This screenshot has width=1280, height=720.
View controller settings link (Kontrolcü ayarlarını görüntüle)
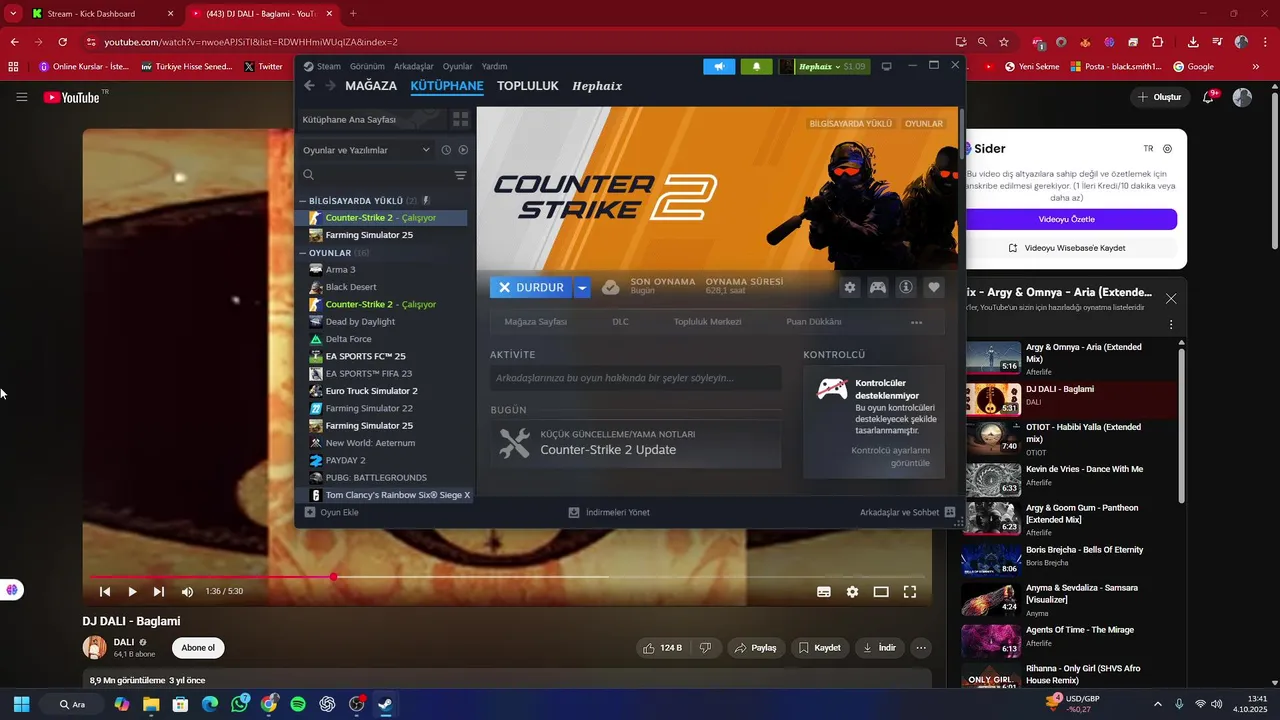[x=890, y=456]
